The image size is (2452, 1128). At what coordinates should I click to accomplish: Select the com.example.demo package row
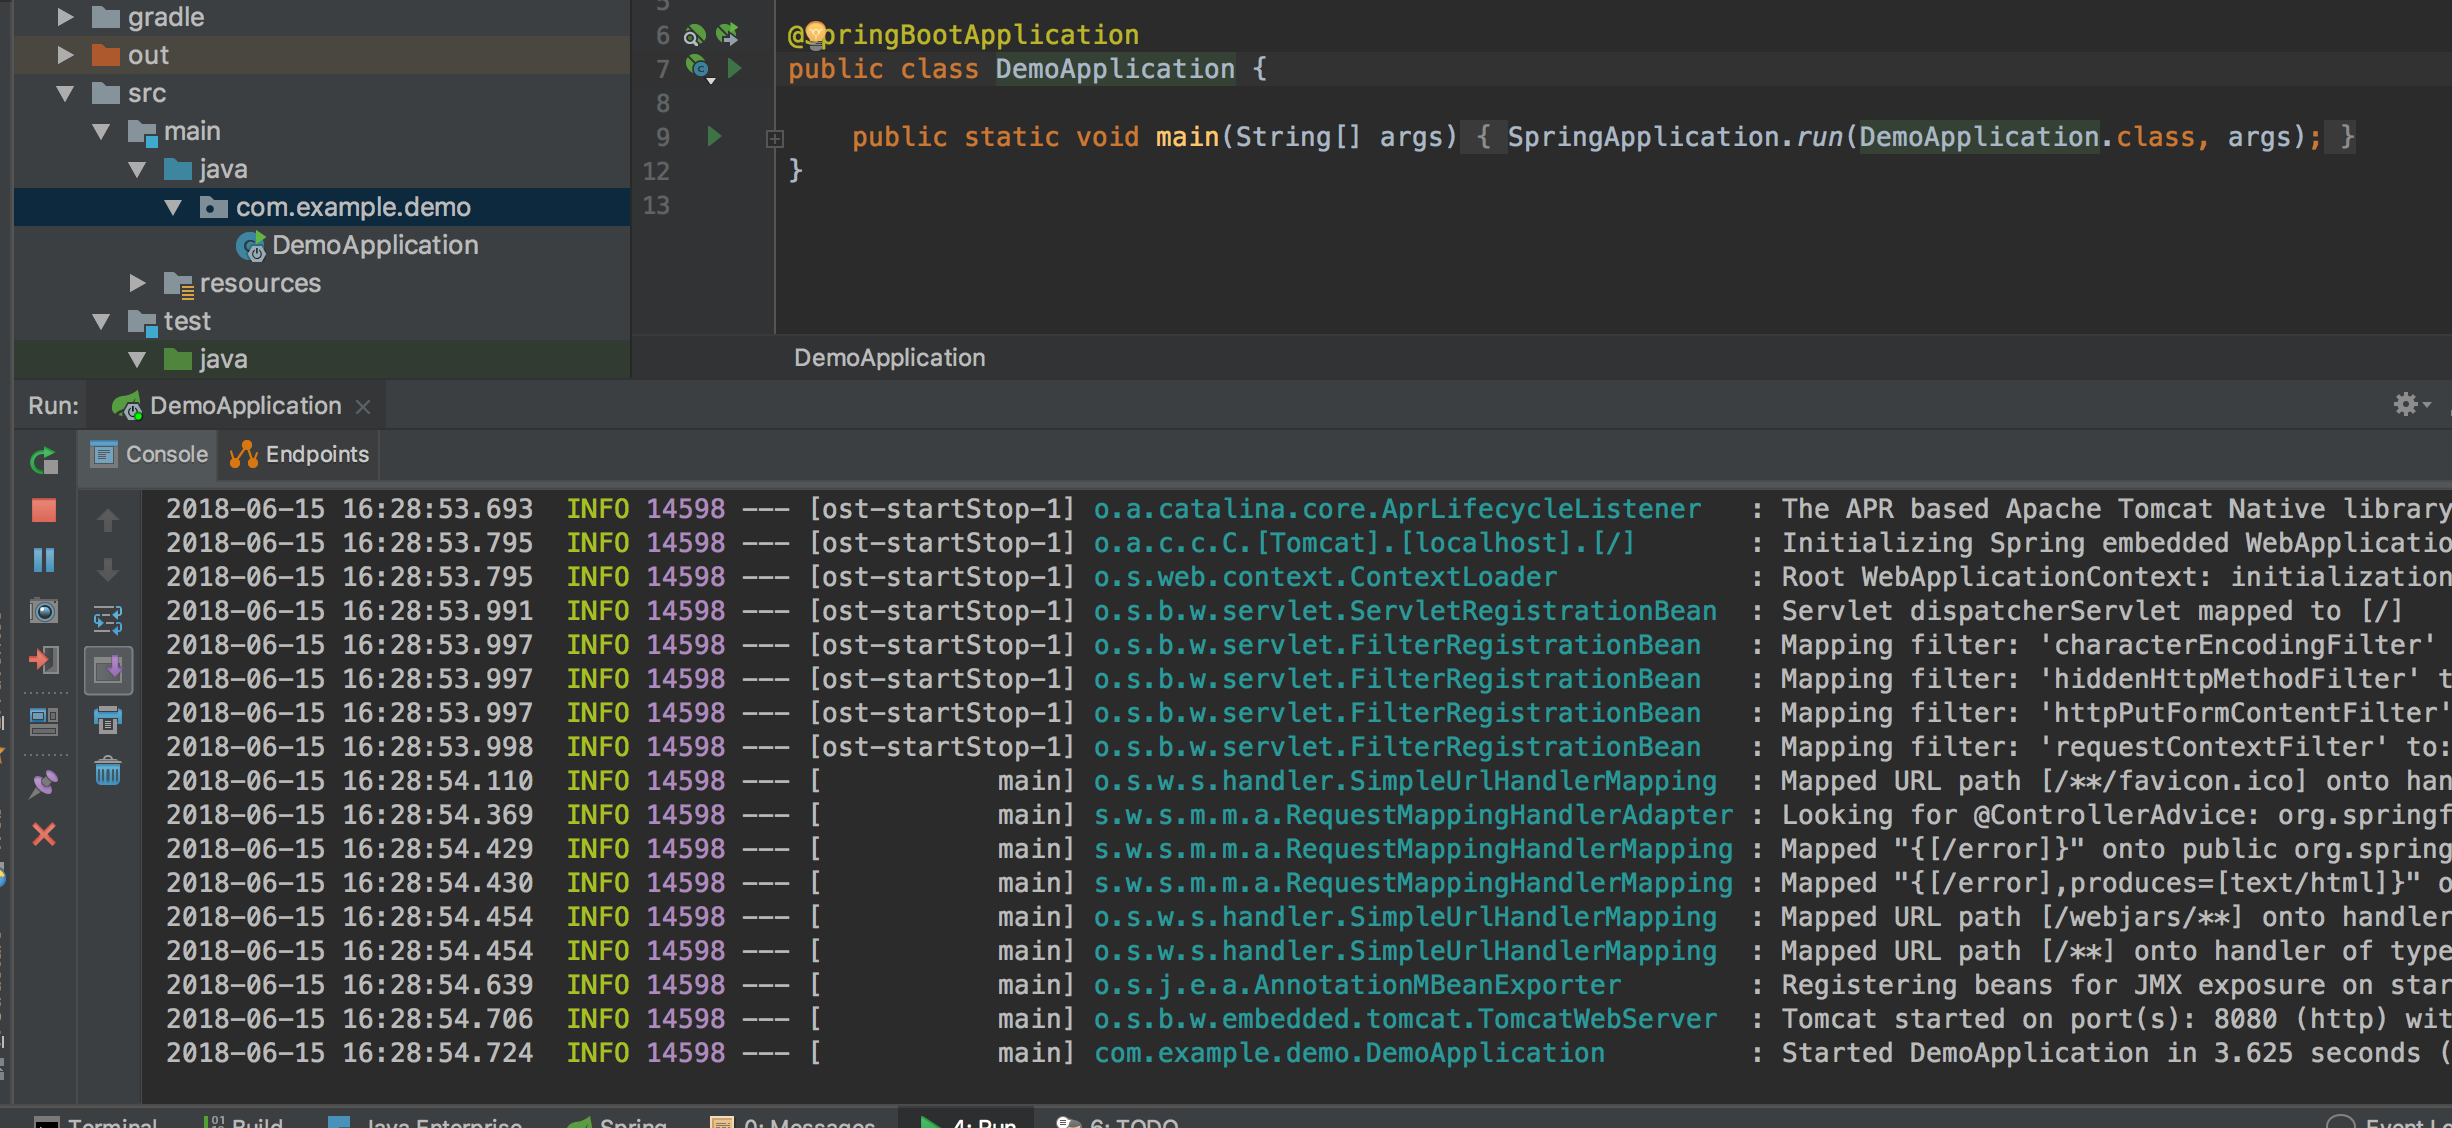pyautogui.click(x=322, y=207)
